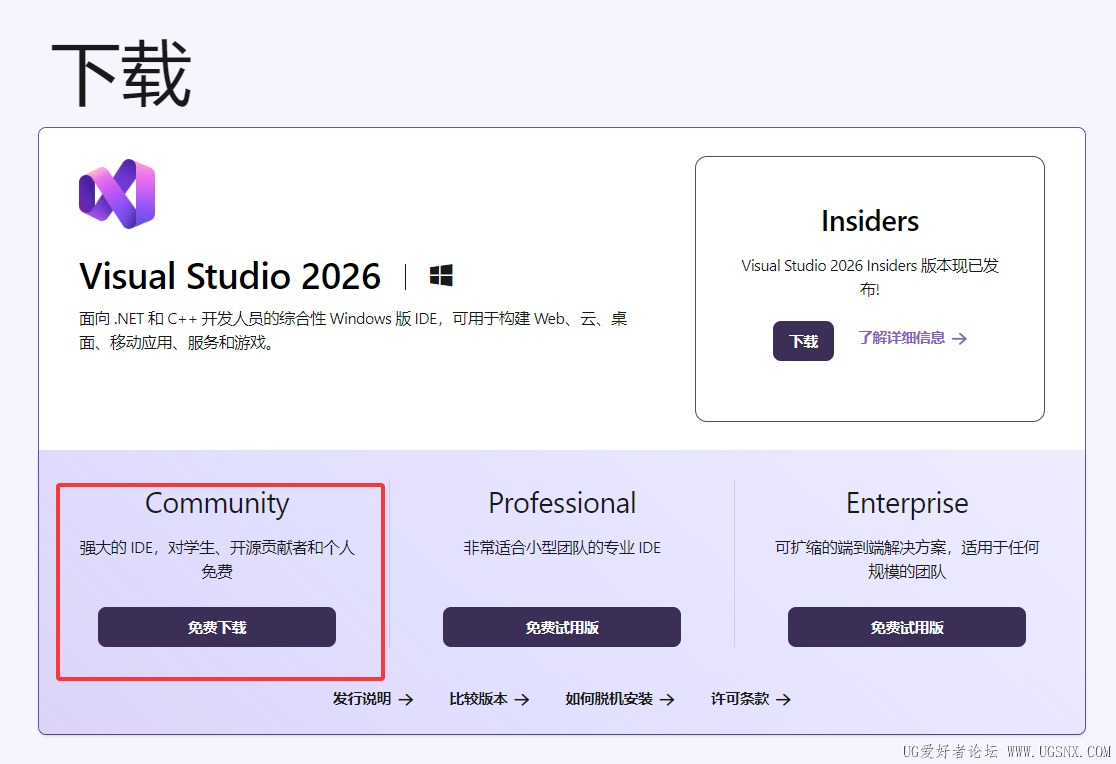Open the 发行说明 link
Screen dimensions: 1116x764
[x=373, y=699]
